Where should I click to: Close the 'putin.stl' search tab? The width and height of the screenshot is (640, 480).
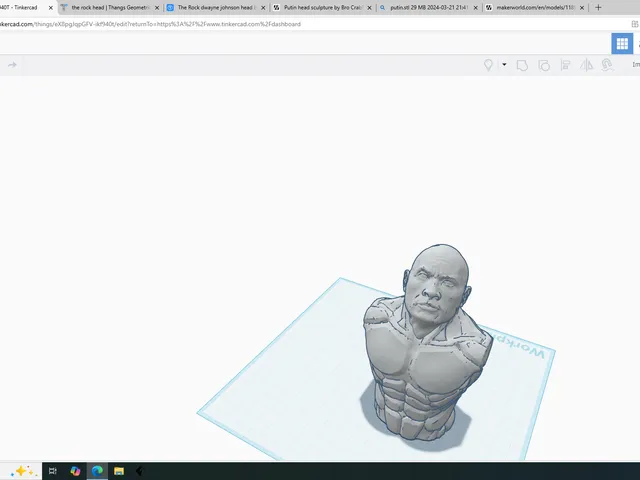[x=476, y=8]
